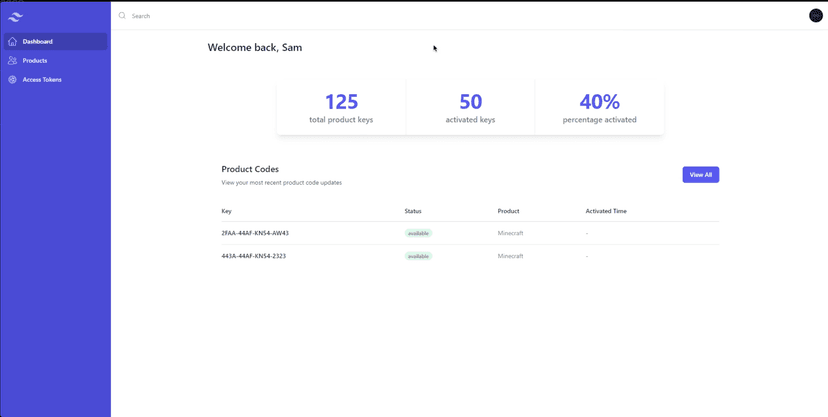Select the Access Tokens label in sidebar

click(x=42, y=80)
